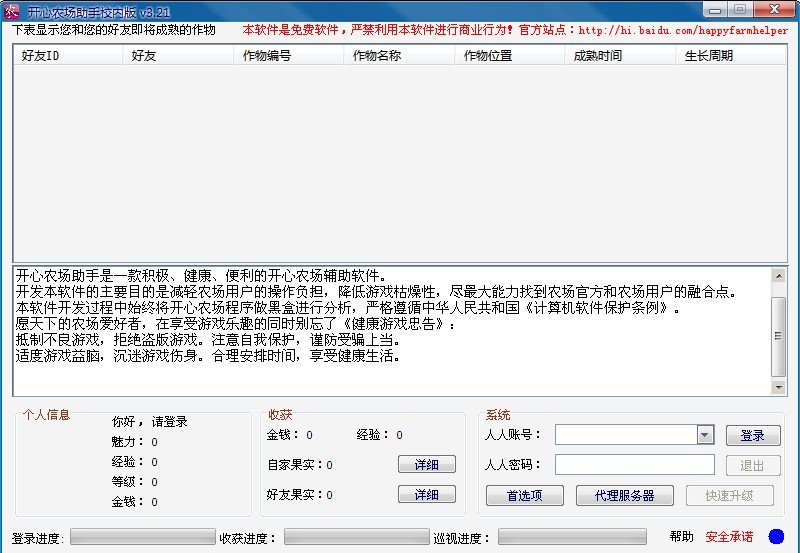Image resolution: width=800 pixels, height=553 pixels.
Task: Click the 帮助 help link
Action: click(681, 537)
